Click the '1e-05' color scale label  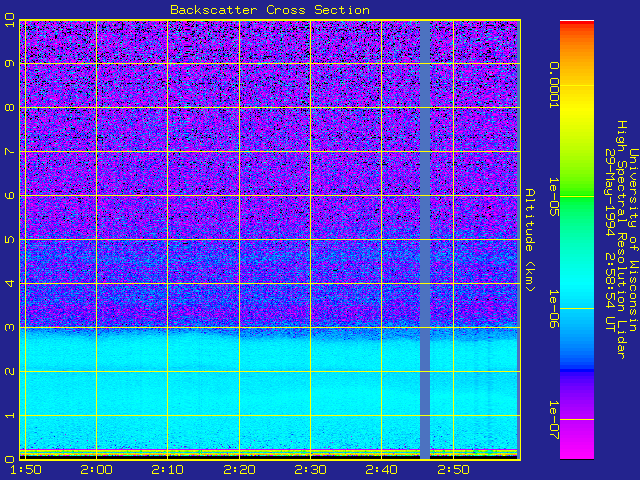pos(553,197)
